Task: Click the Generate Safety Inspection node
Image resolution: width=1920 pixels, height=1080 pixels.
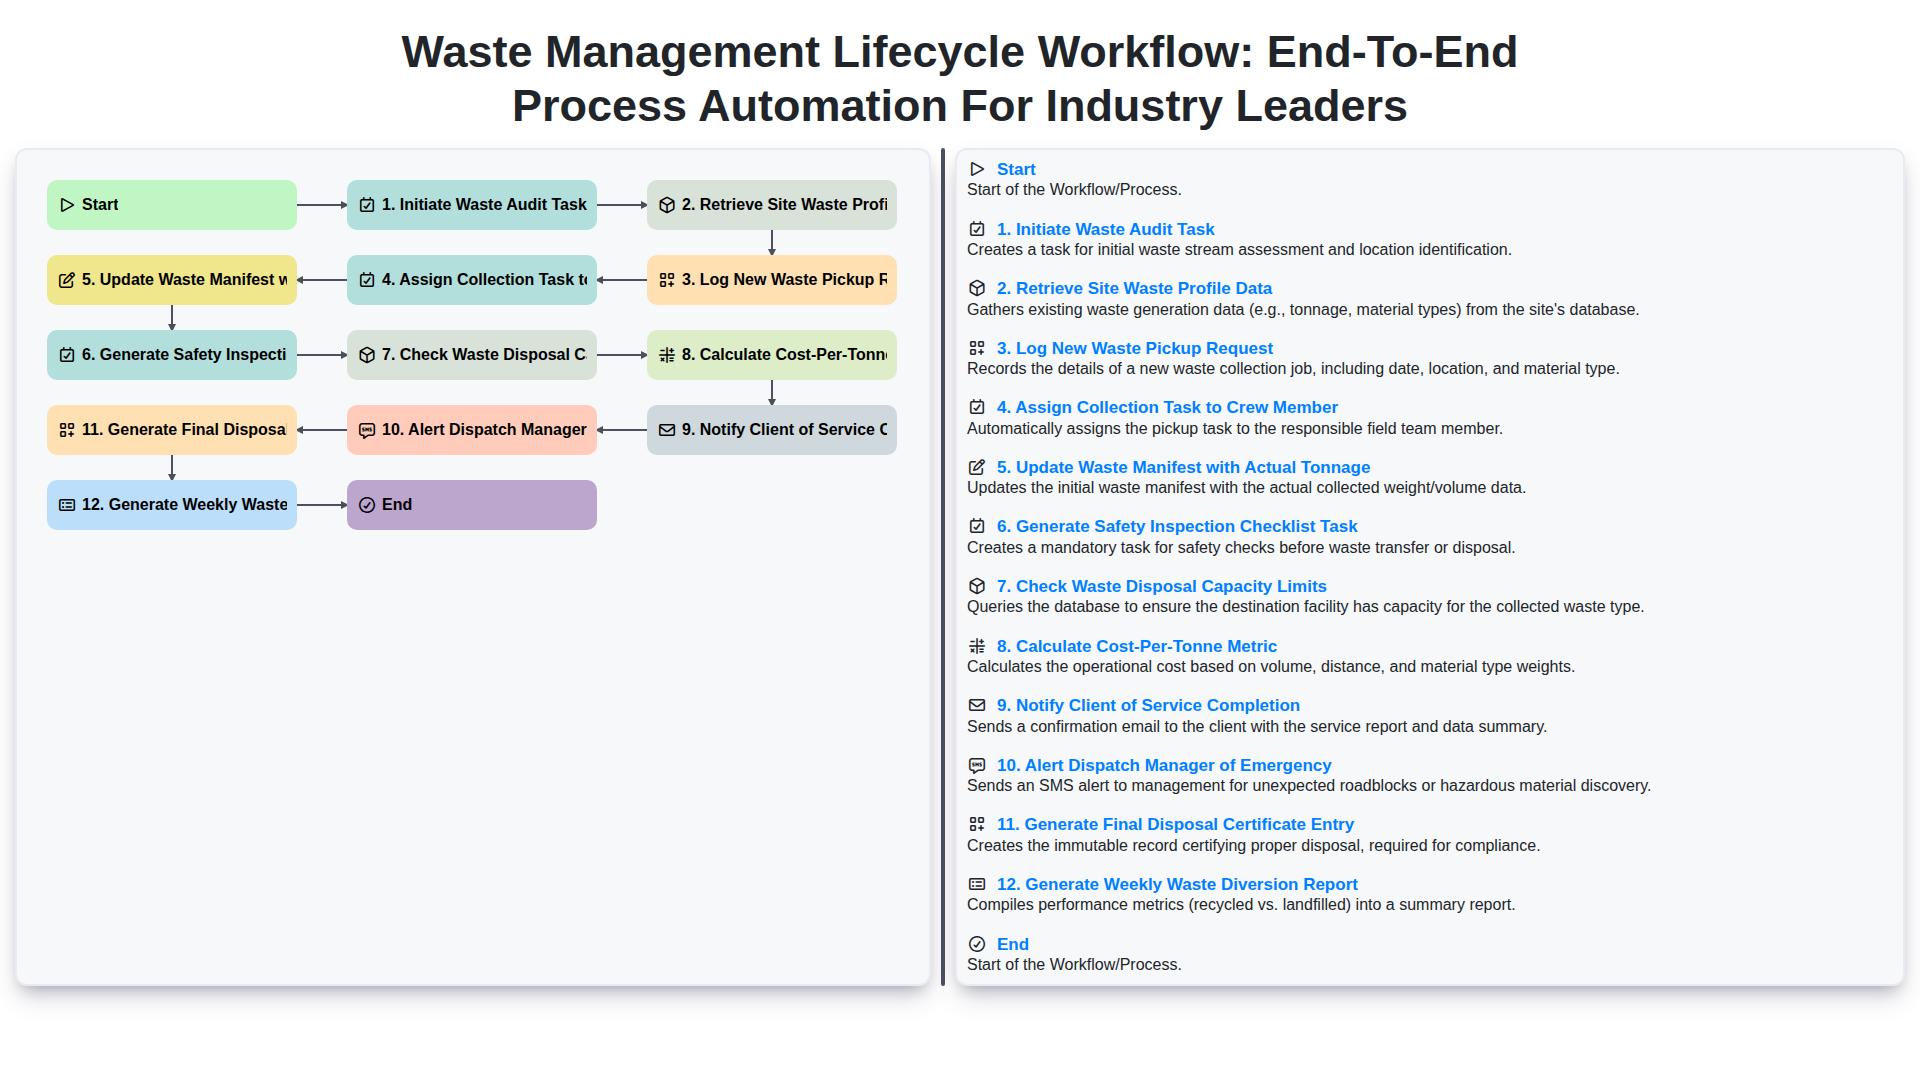Action: click(171, 355)
